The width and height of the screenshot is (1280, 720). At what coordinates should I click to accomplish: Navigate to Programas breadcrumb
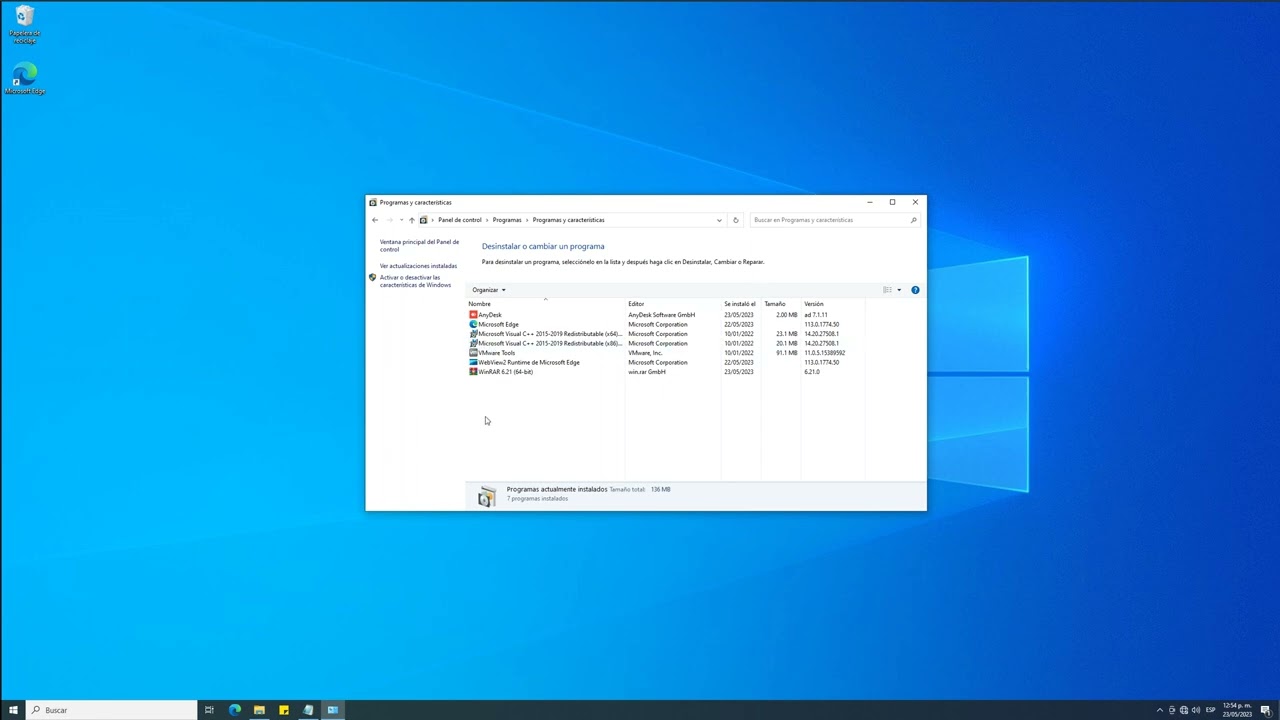click(507, 220)
